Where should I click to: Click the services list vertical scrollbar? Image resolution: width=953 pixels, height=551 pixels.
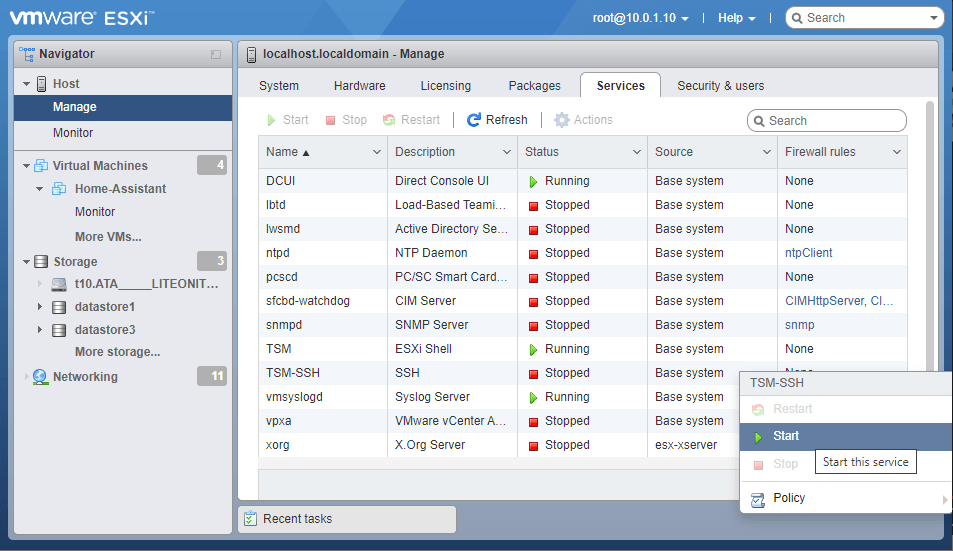tap(929, 237)
